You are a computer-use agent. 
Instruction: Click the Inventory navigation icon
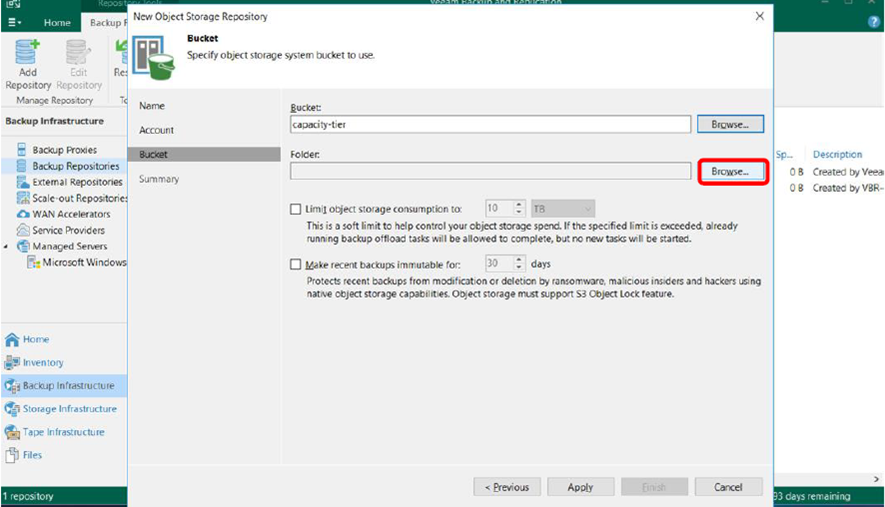point(12,362)
